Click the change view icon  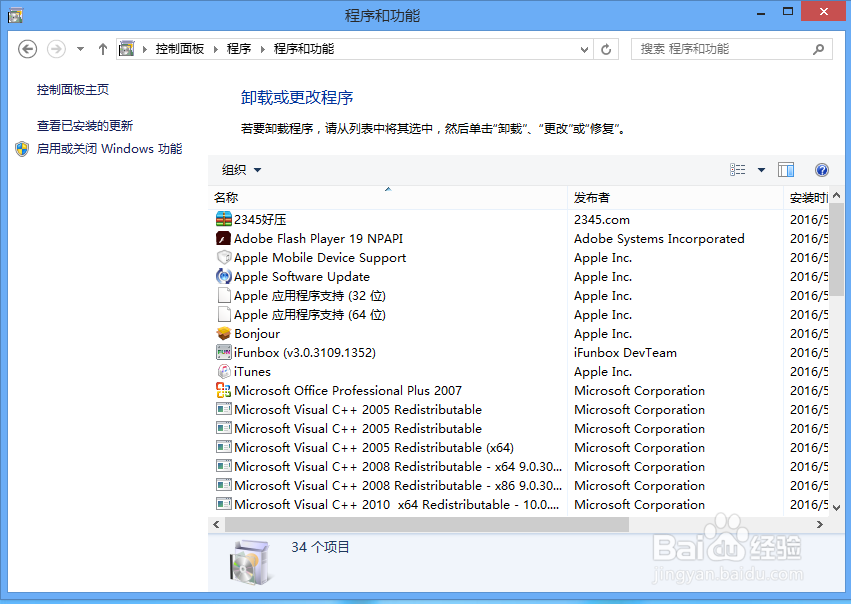738,170
